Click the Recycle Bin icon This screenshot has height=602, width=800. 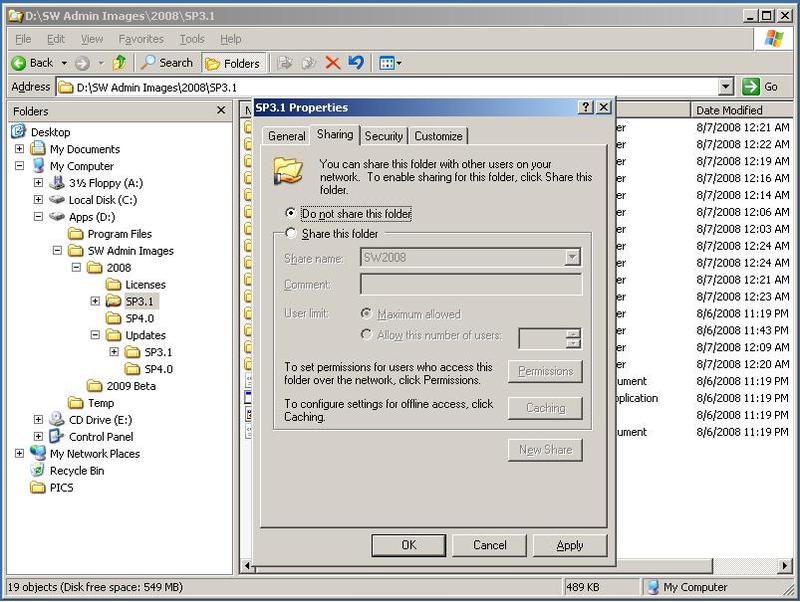pyautogui.click(x=37, y=470)
